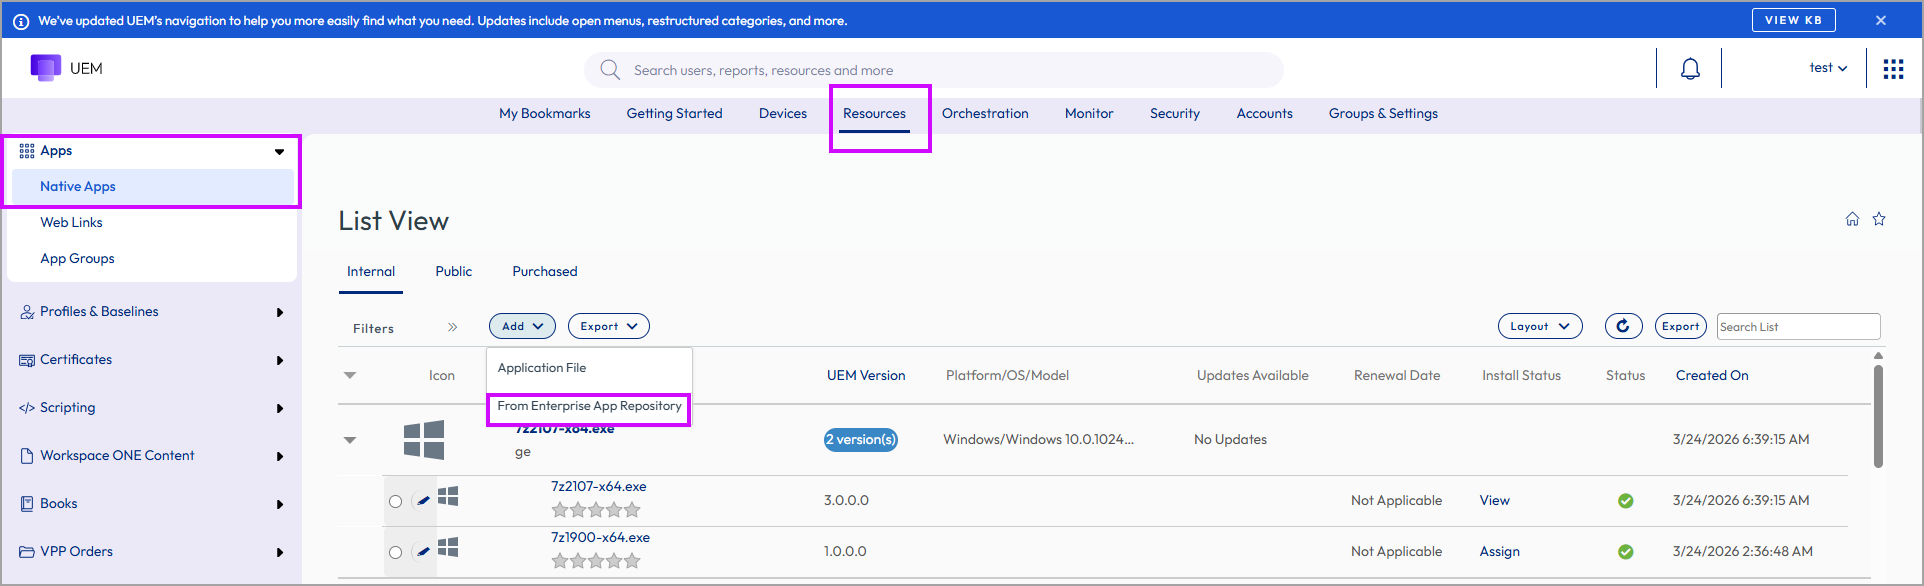Click star rating of 7z1900-x64.exe
This screenshot has height=586, width=1924.
pos(596,561)
